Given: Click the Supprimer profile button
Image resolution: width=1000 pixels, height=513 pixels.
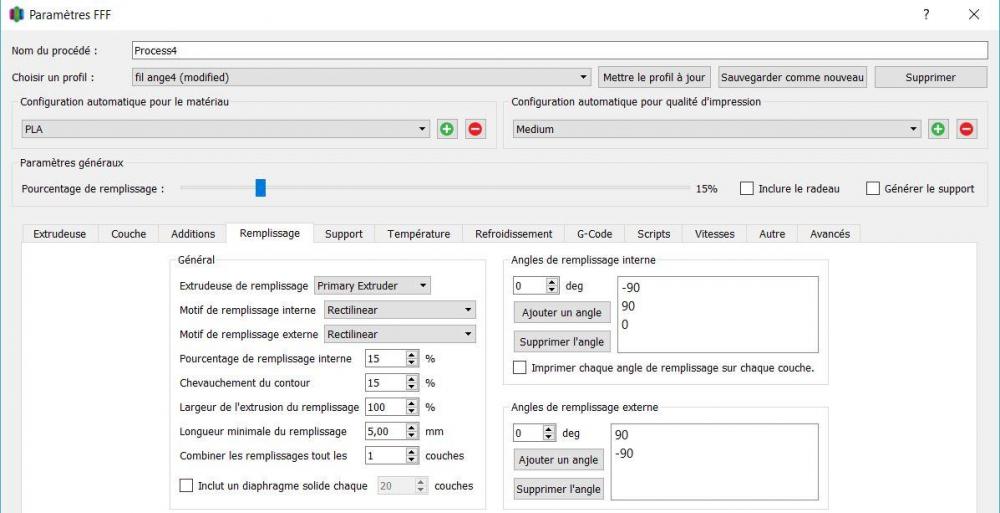Looking at the screenshot, I should click(x=930, y=77).
